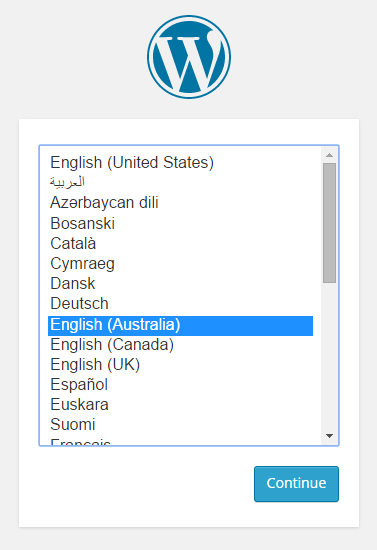The height and width of the screenshot is (550, 377).
Task: Select Dansk as the language
Action: click(180, 283)
